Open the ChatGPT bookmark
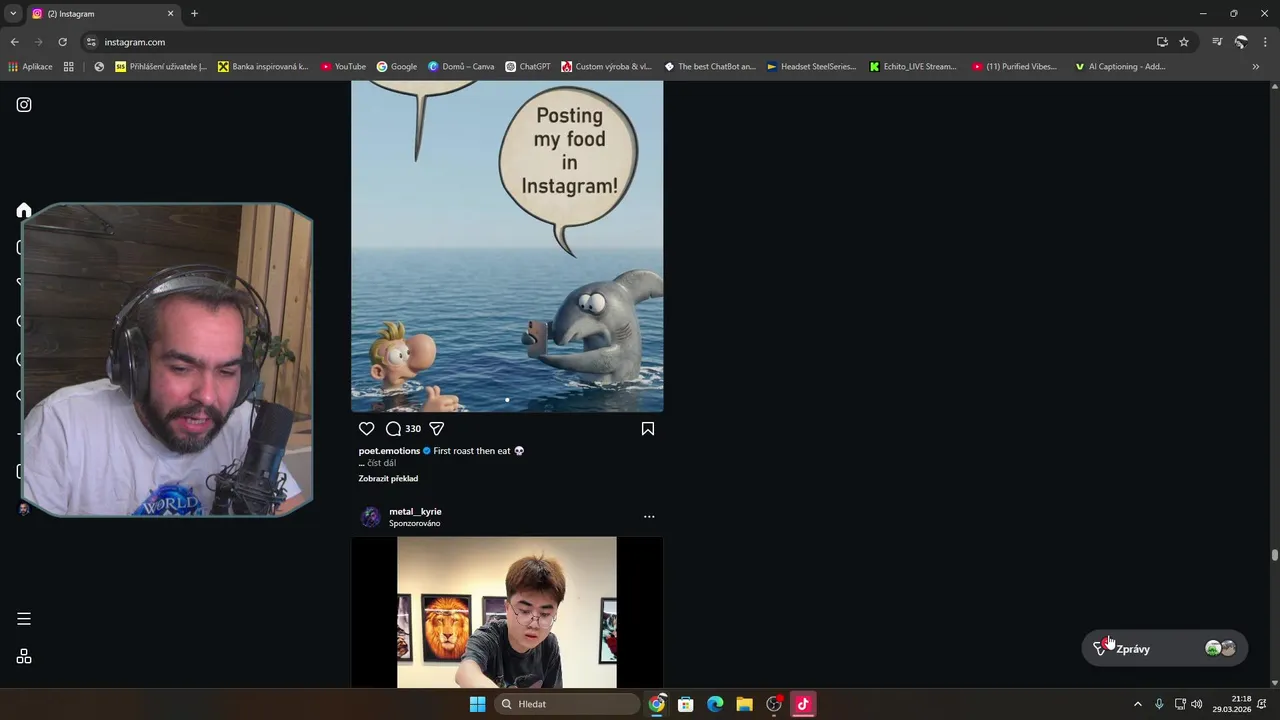This screenshot has width=1280, height=720. tap(528, 67)
